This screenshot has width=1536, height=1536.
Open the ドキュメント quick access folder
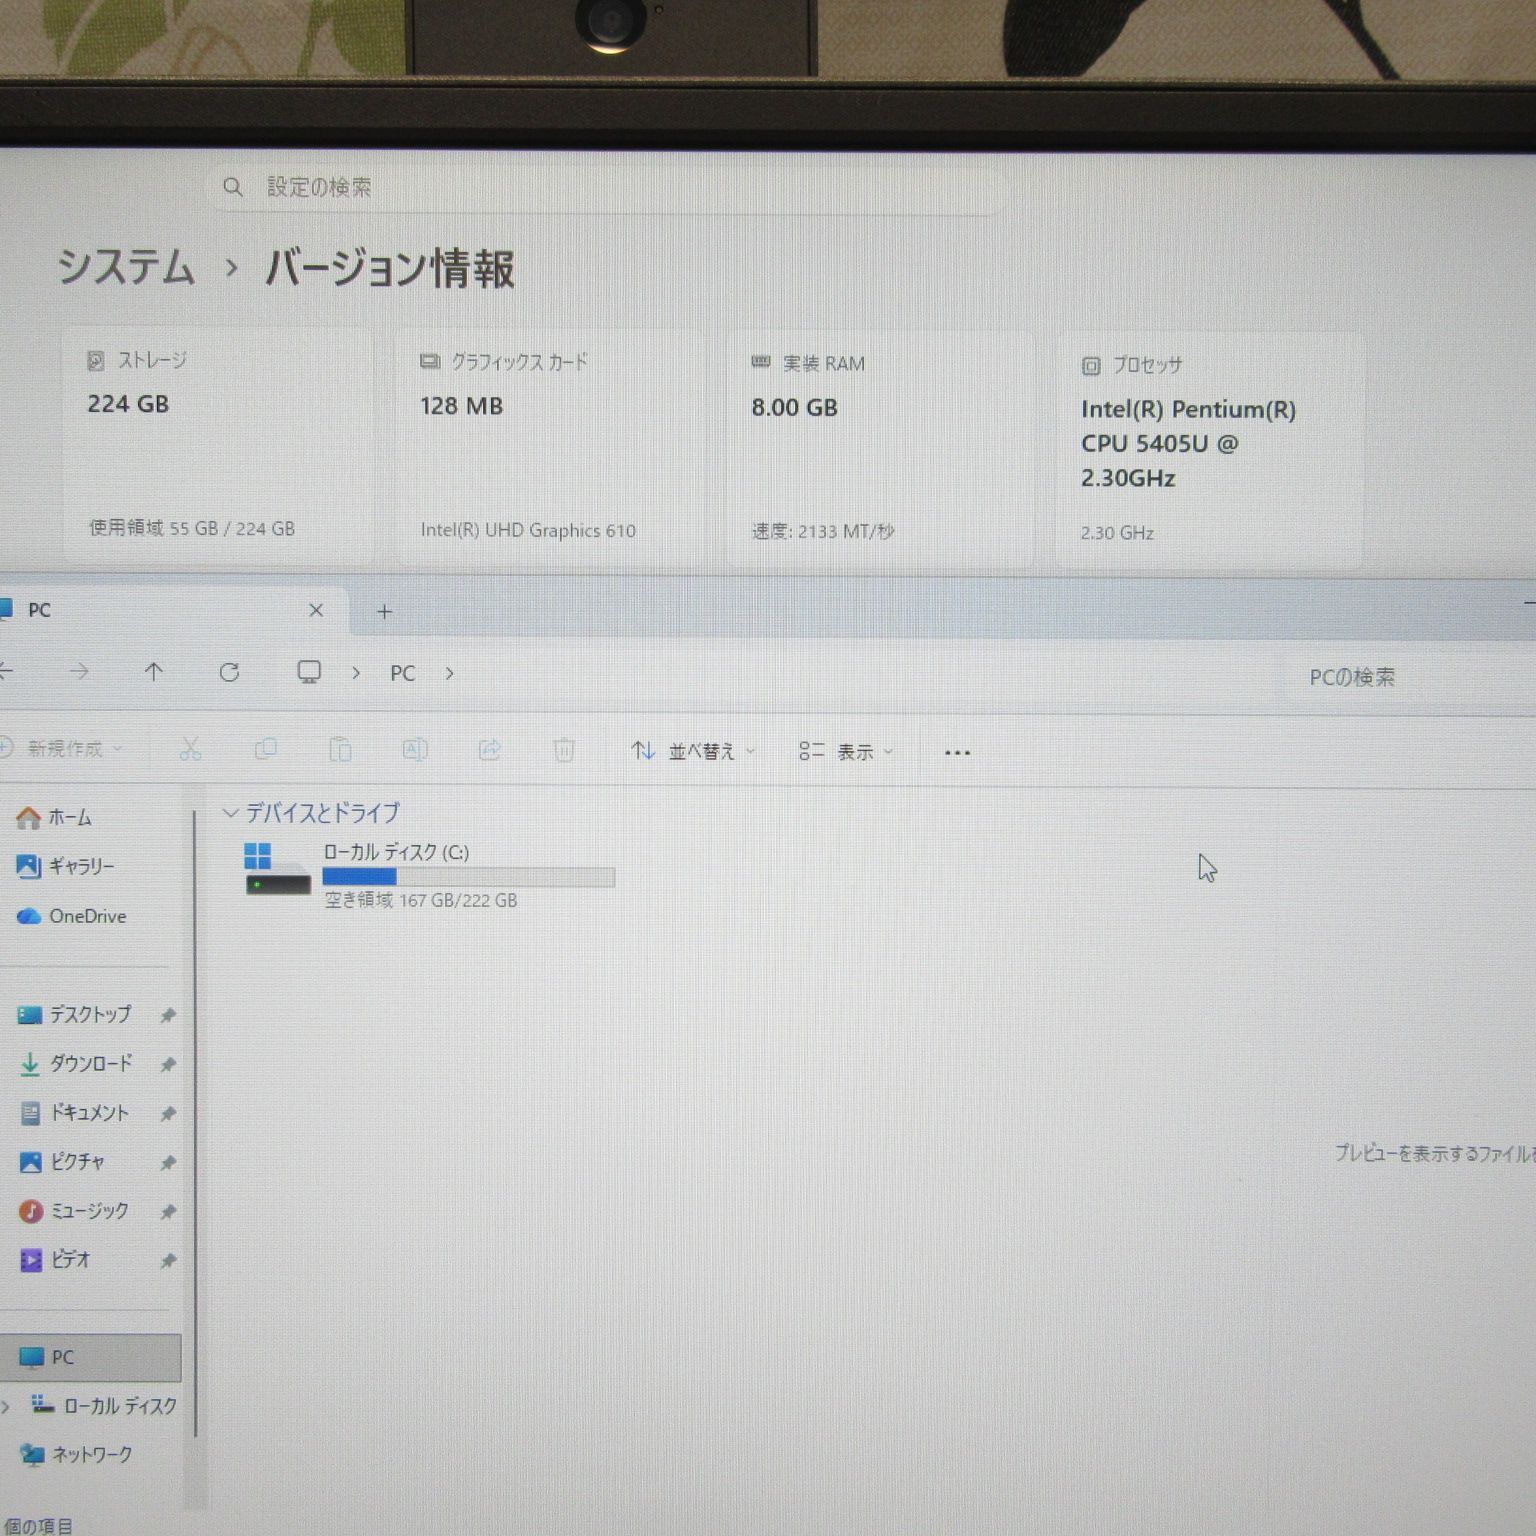[76, 1112]
